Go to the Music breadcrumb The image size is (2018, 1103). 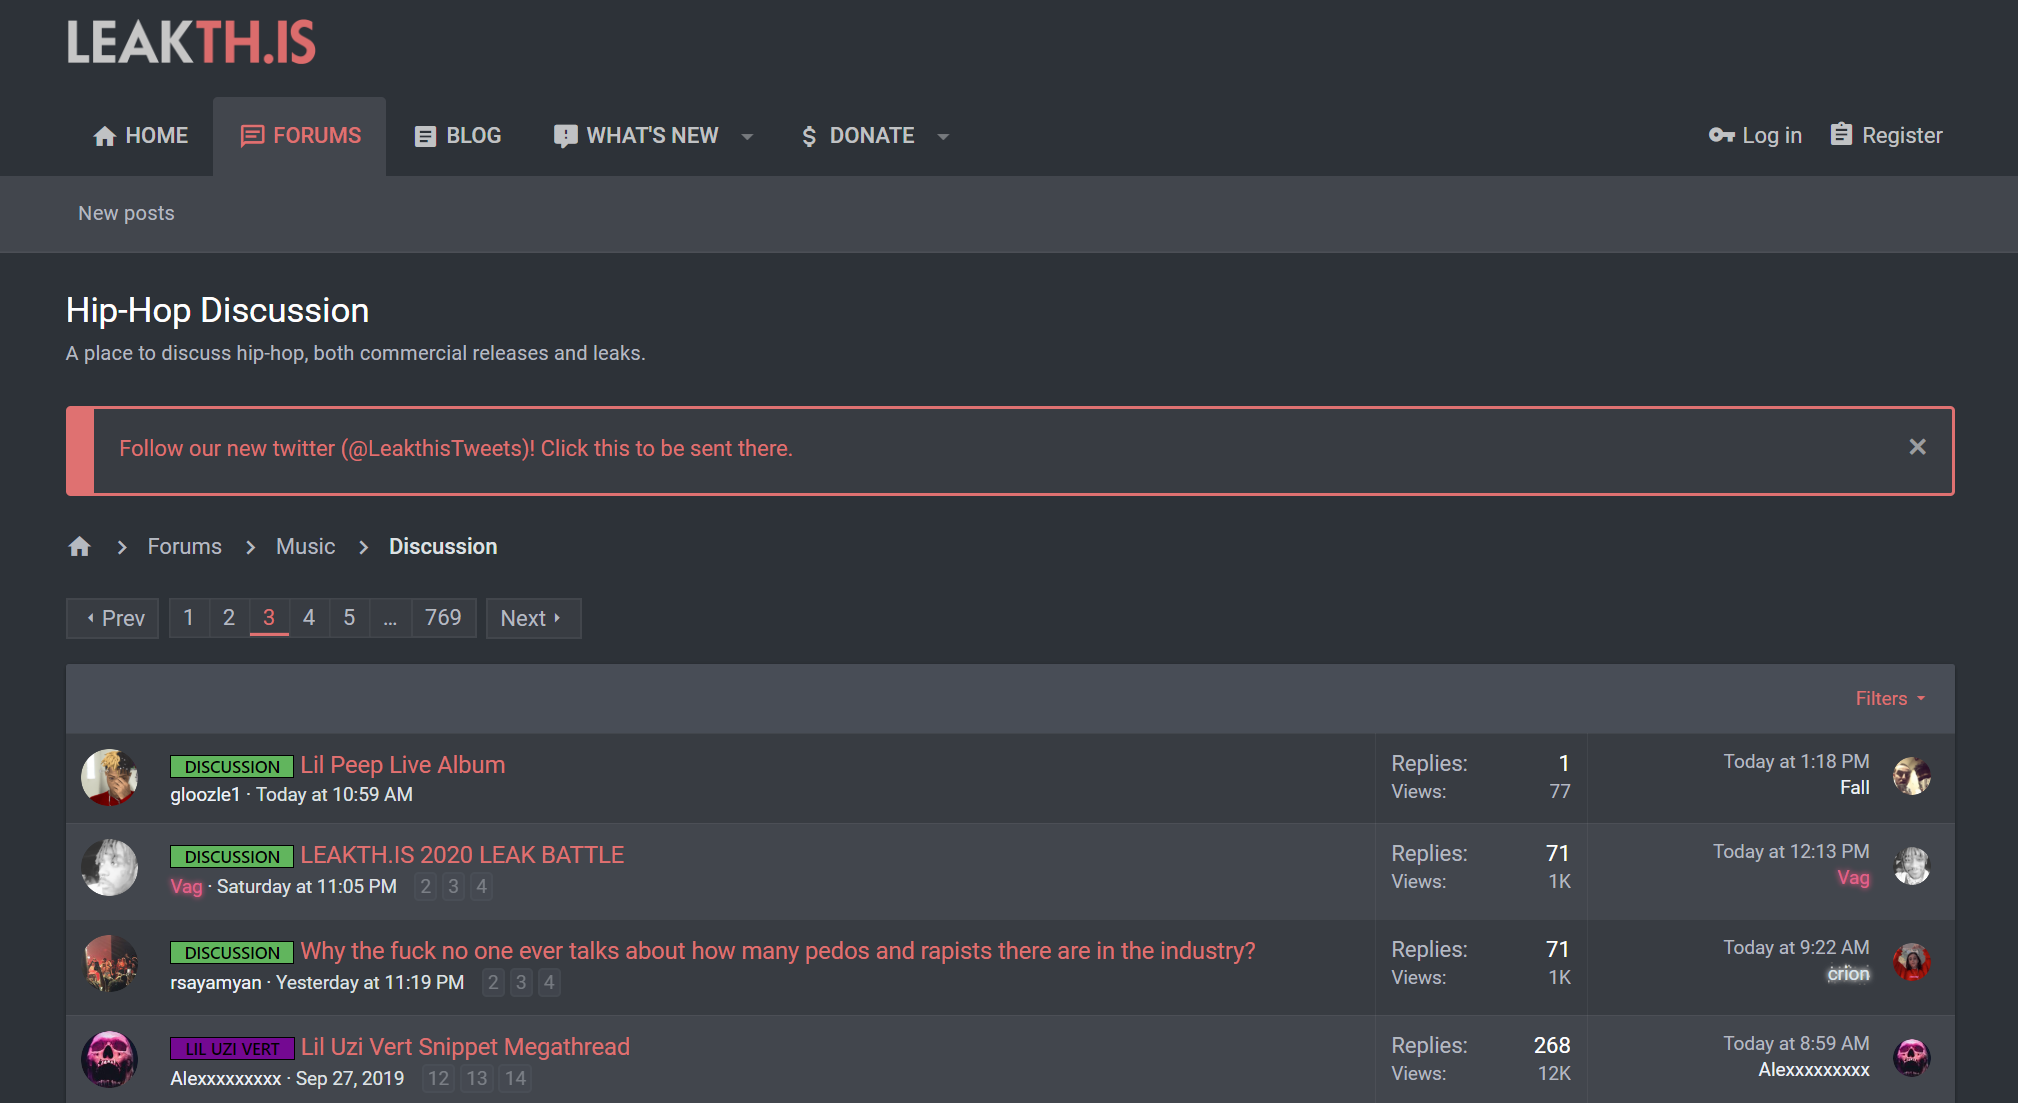[305, 547]
